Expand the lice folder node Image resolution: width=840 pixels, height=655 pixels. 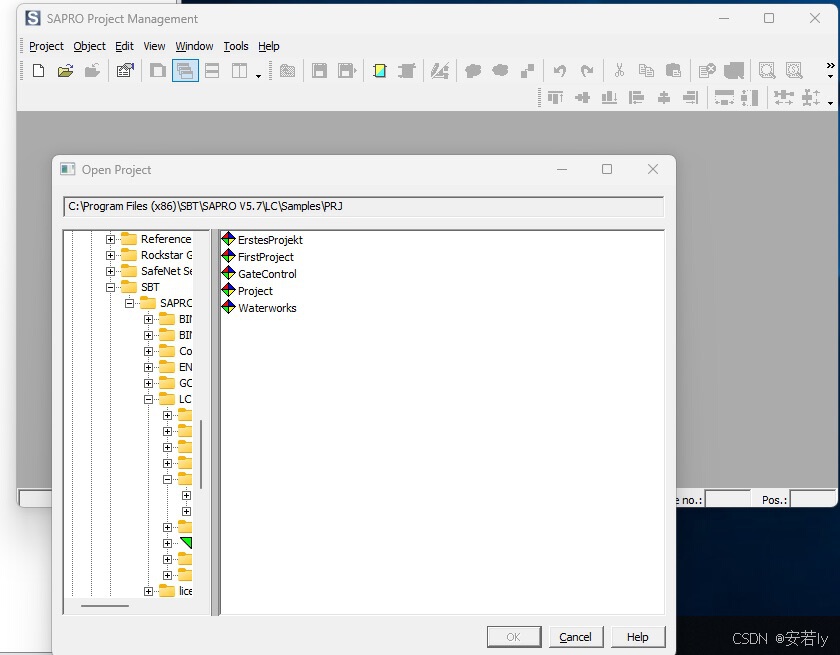pyautogui.click(x=148, y=591)
